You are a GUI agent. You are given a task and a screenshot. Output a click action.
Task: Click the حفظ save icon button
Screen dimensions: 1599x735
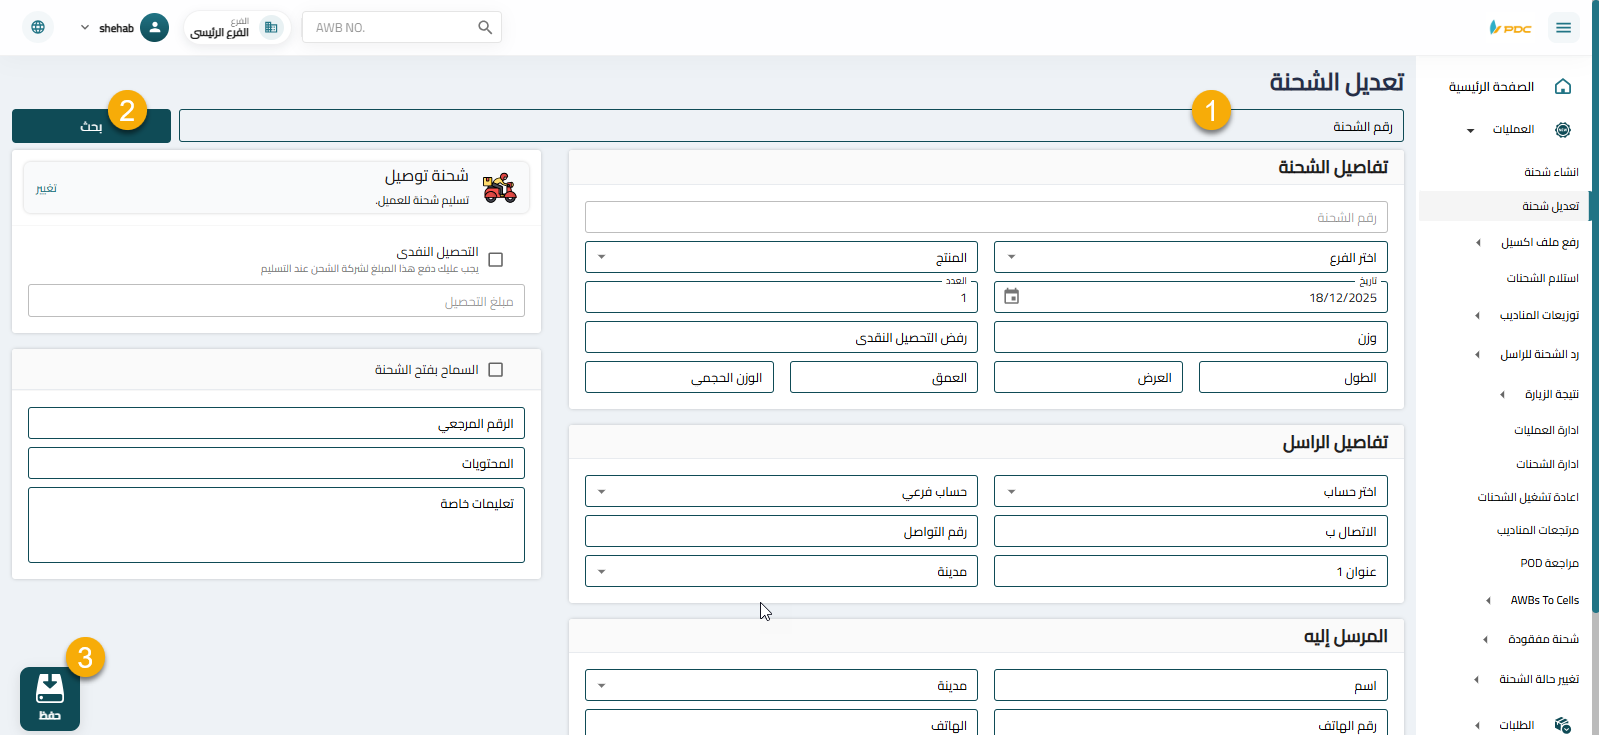point(50,698)
